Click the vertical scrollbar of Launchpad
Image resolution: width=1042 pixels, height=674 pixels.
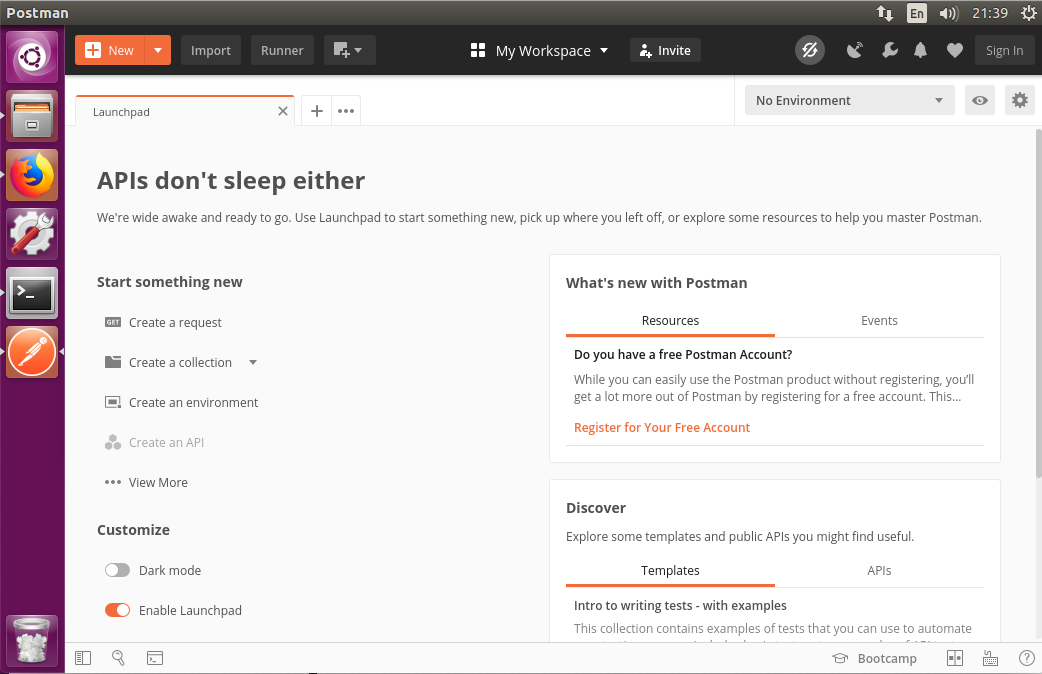(x=1038, y=302)
